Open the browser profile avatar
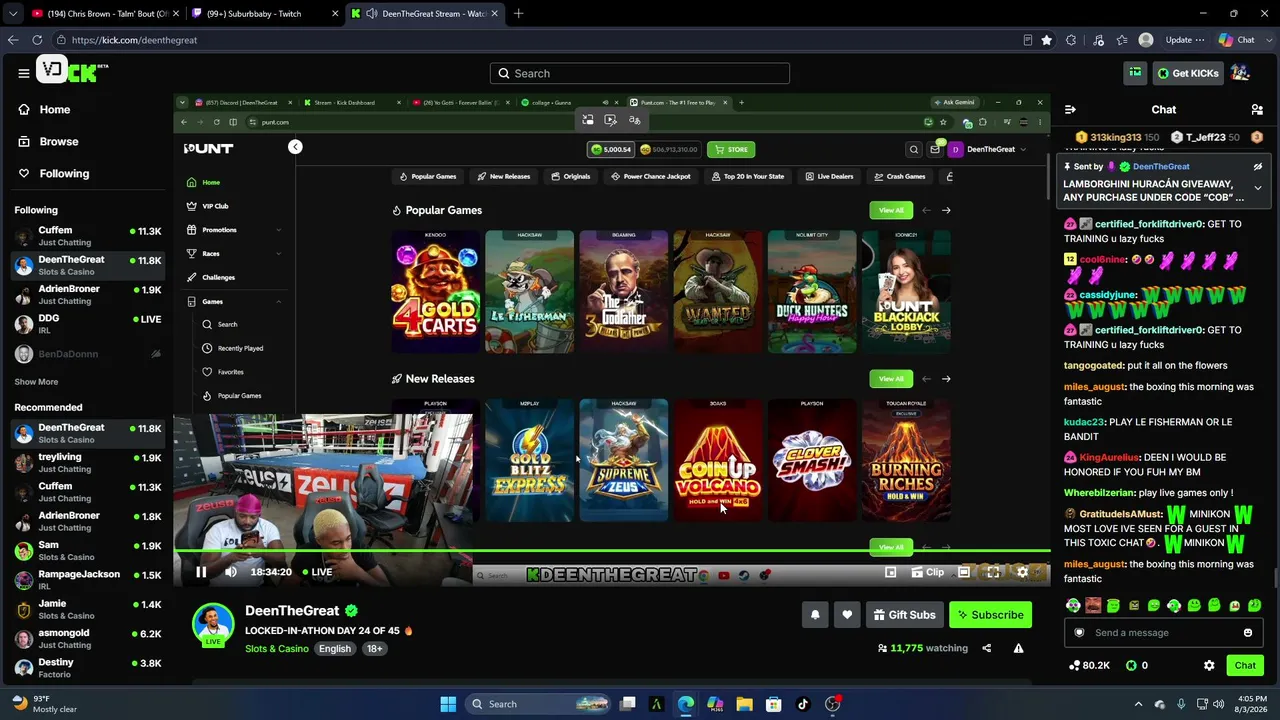 [1146, 40]
